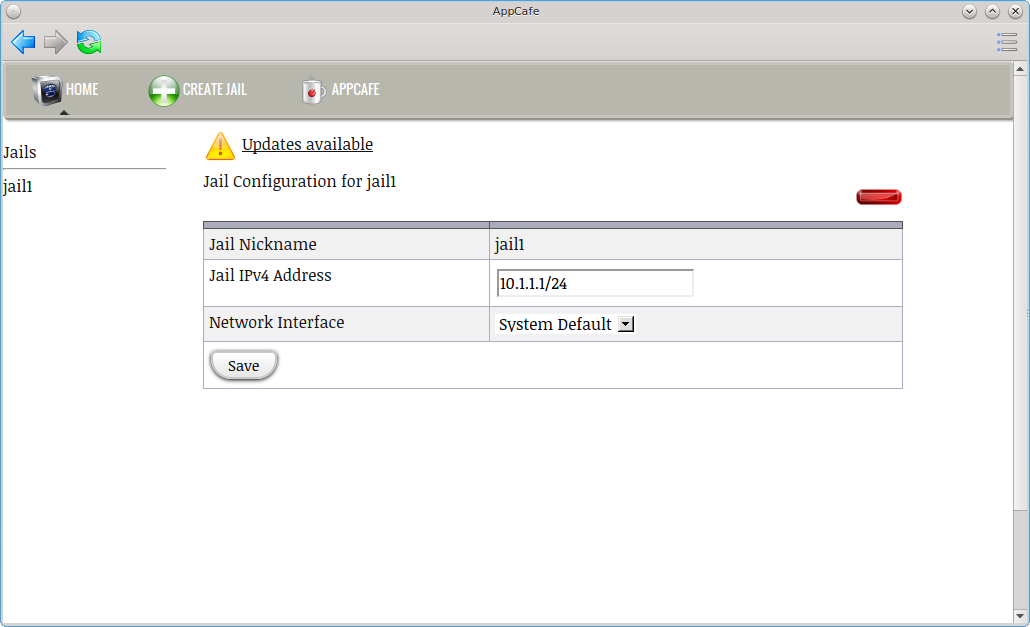
Task: Go back with the blue arrow
Action: (23, 42)
